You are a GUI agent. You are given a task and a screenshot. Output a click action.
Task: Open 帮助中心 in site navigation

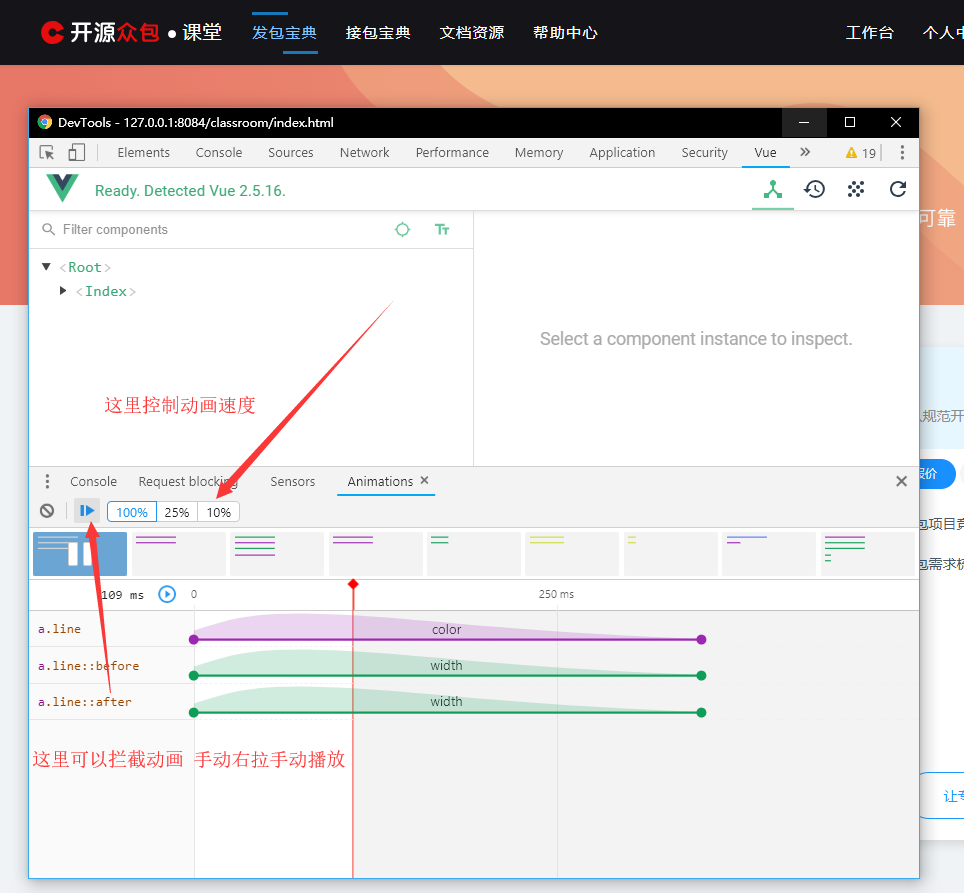pyautogui.click(x=565, y=33)
